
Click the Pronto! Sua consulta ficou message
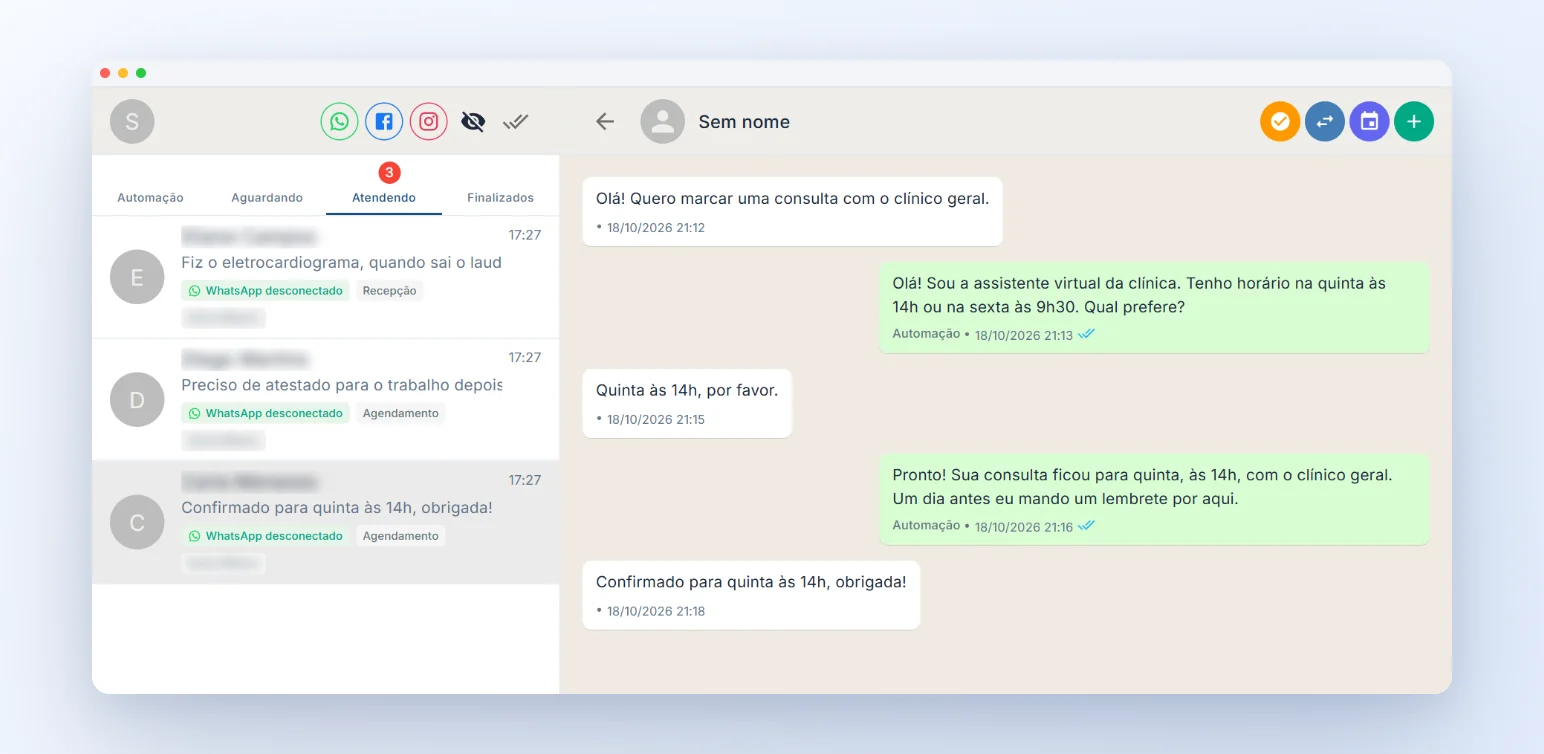pos(1154,499)
